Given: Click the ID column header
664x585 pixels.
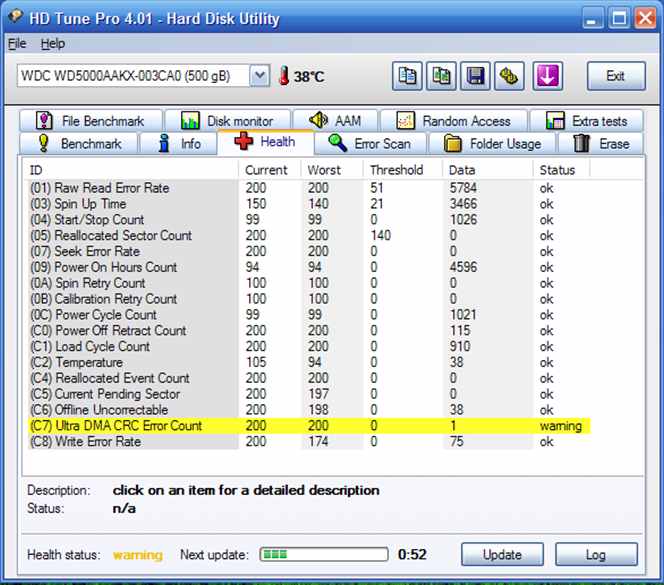Looking at the screenshot, I should point(130,170).
